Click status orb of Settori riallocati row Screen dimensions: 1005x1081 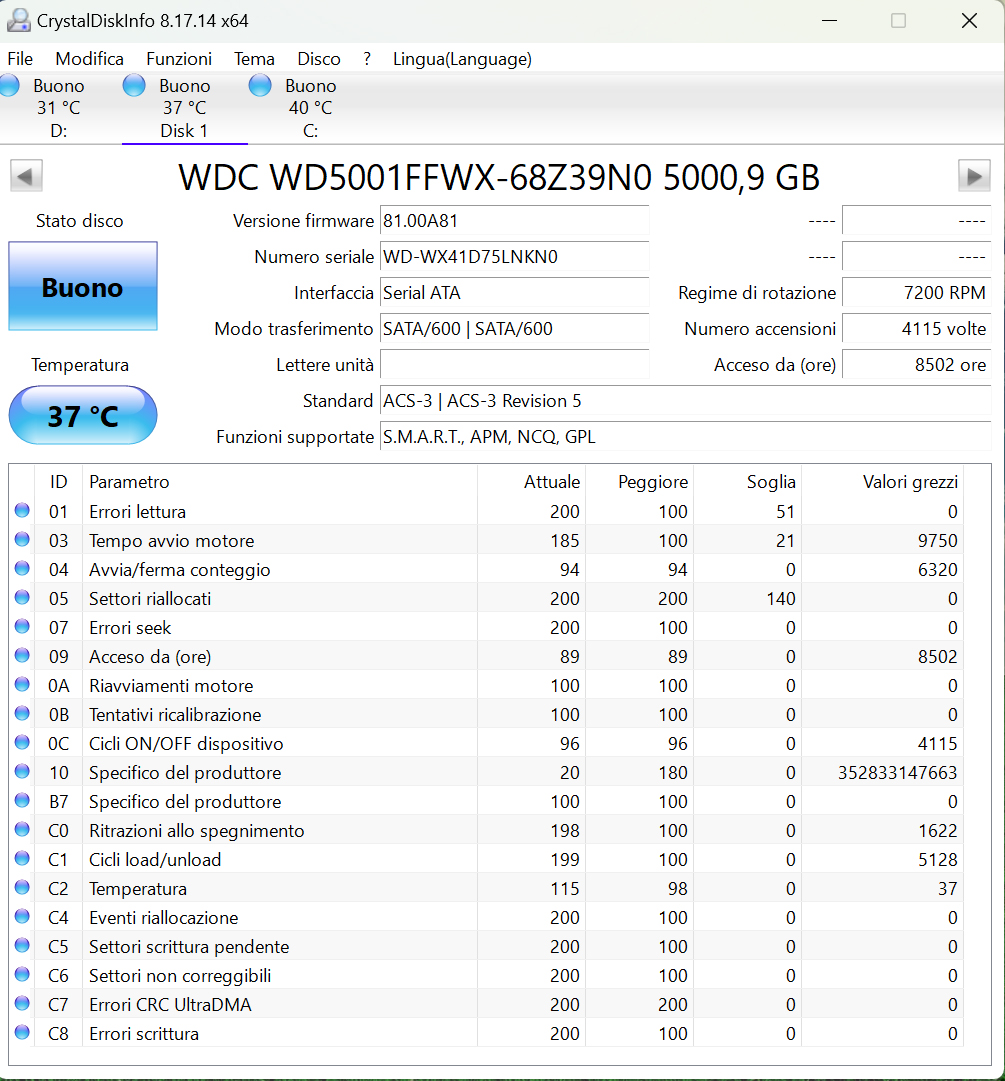pyautogui.click(x=22, y=597)
